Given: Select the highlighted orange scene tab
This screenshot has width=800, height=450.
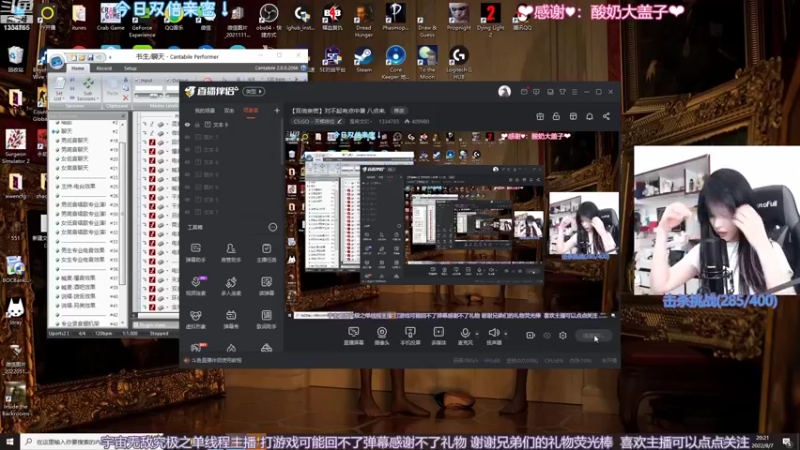Looking at the screenshot, I should click(x=251, y=111).
